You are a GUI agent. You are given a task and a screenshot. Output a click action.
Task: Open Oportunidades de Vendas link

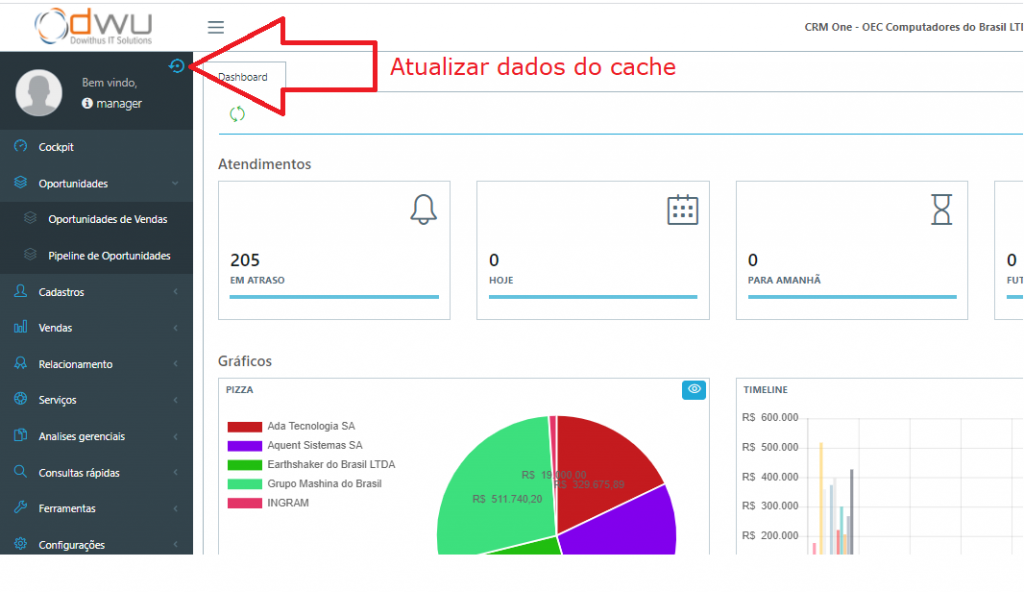pos(107,219)
